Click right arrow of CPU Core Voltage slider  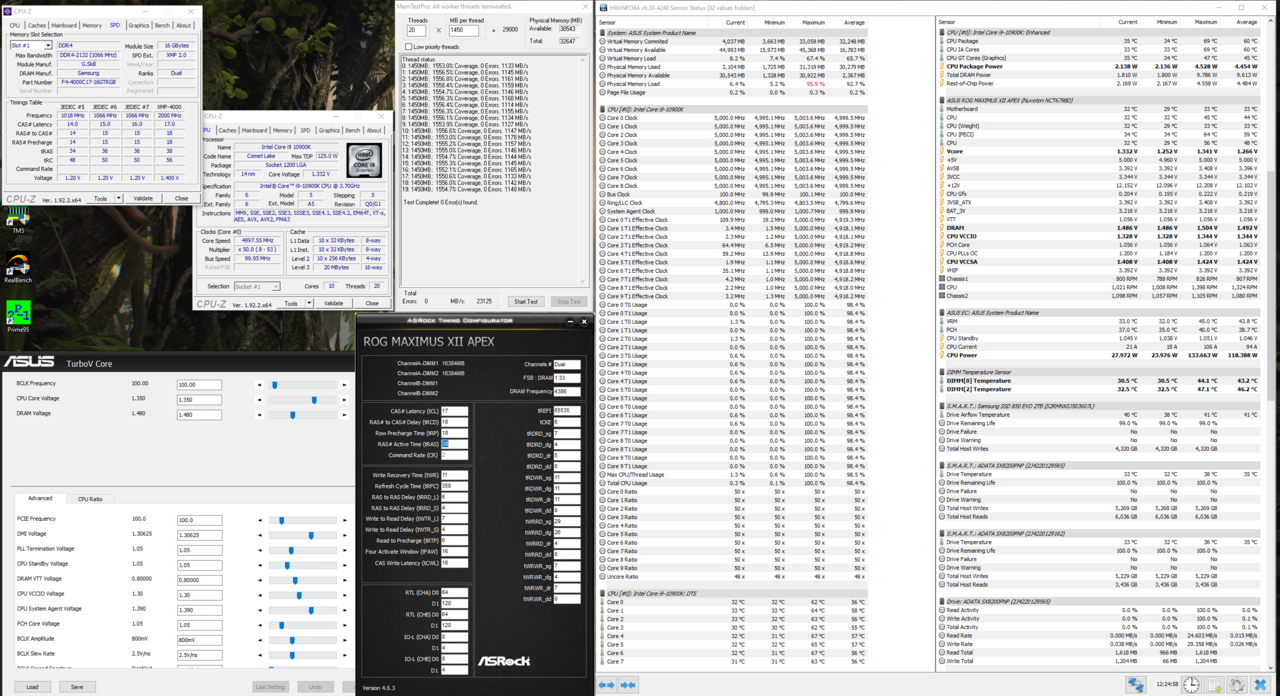345,399
